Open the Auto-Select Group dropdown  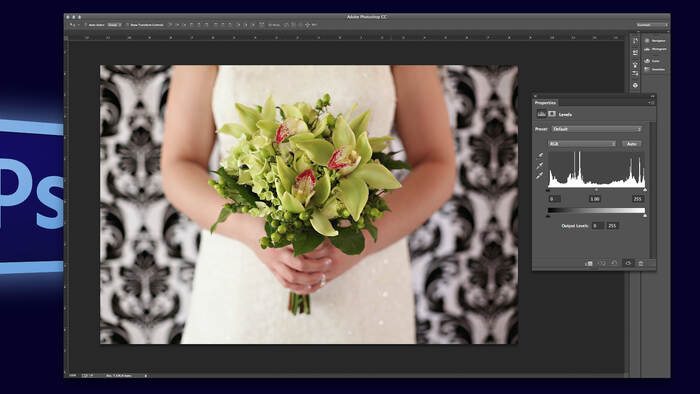114,25
